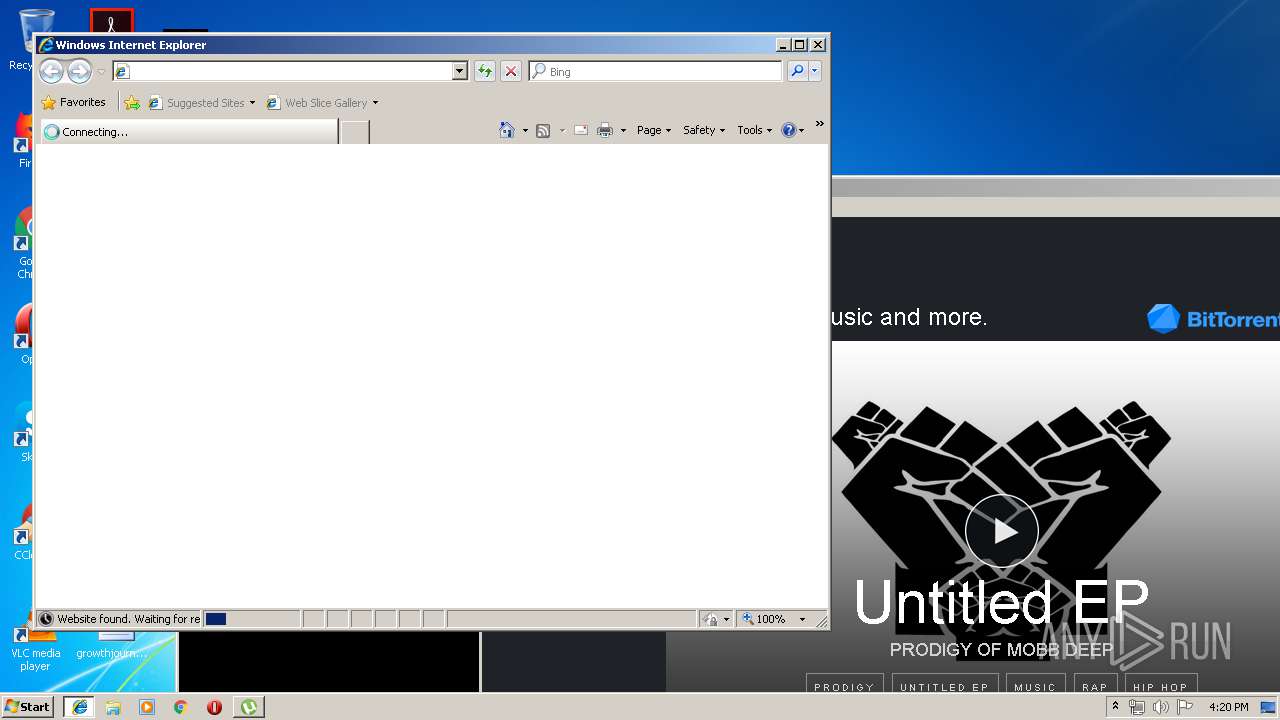The image size is (1280, 720).
Task: Open the Windows Start menu
Action: 28,707
